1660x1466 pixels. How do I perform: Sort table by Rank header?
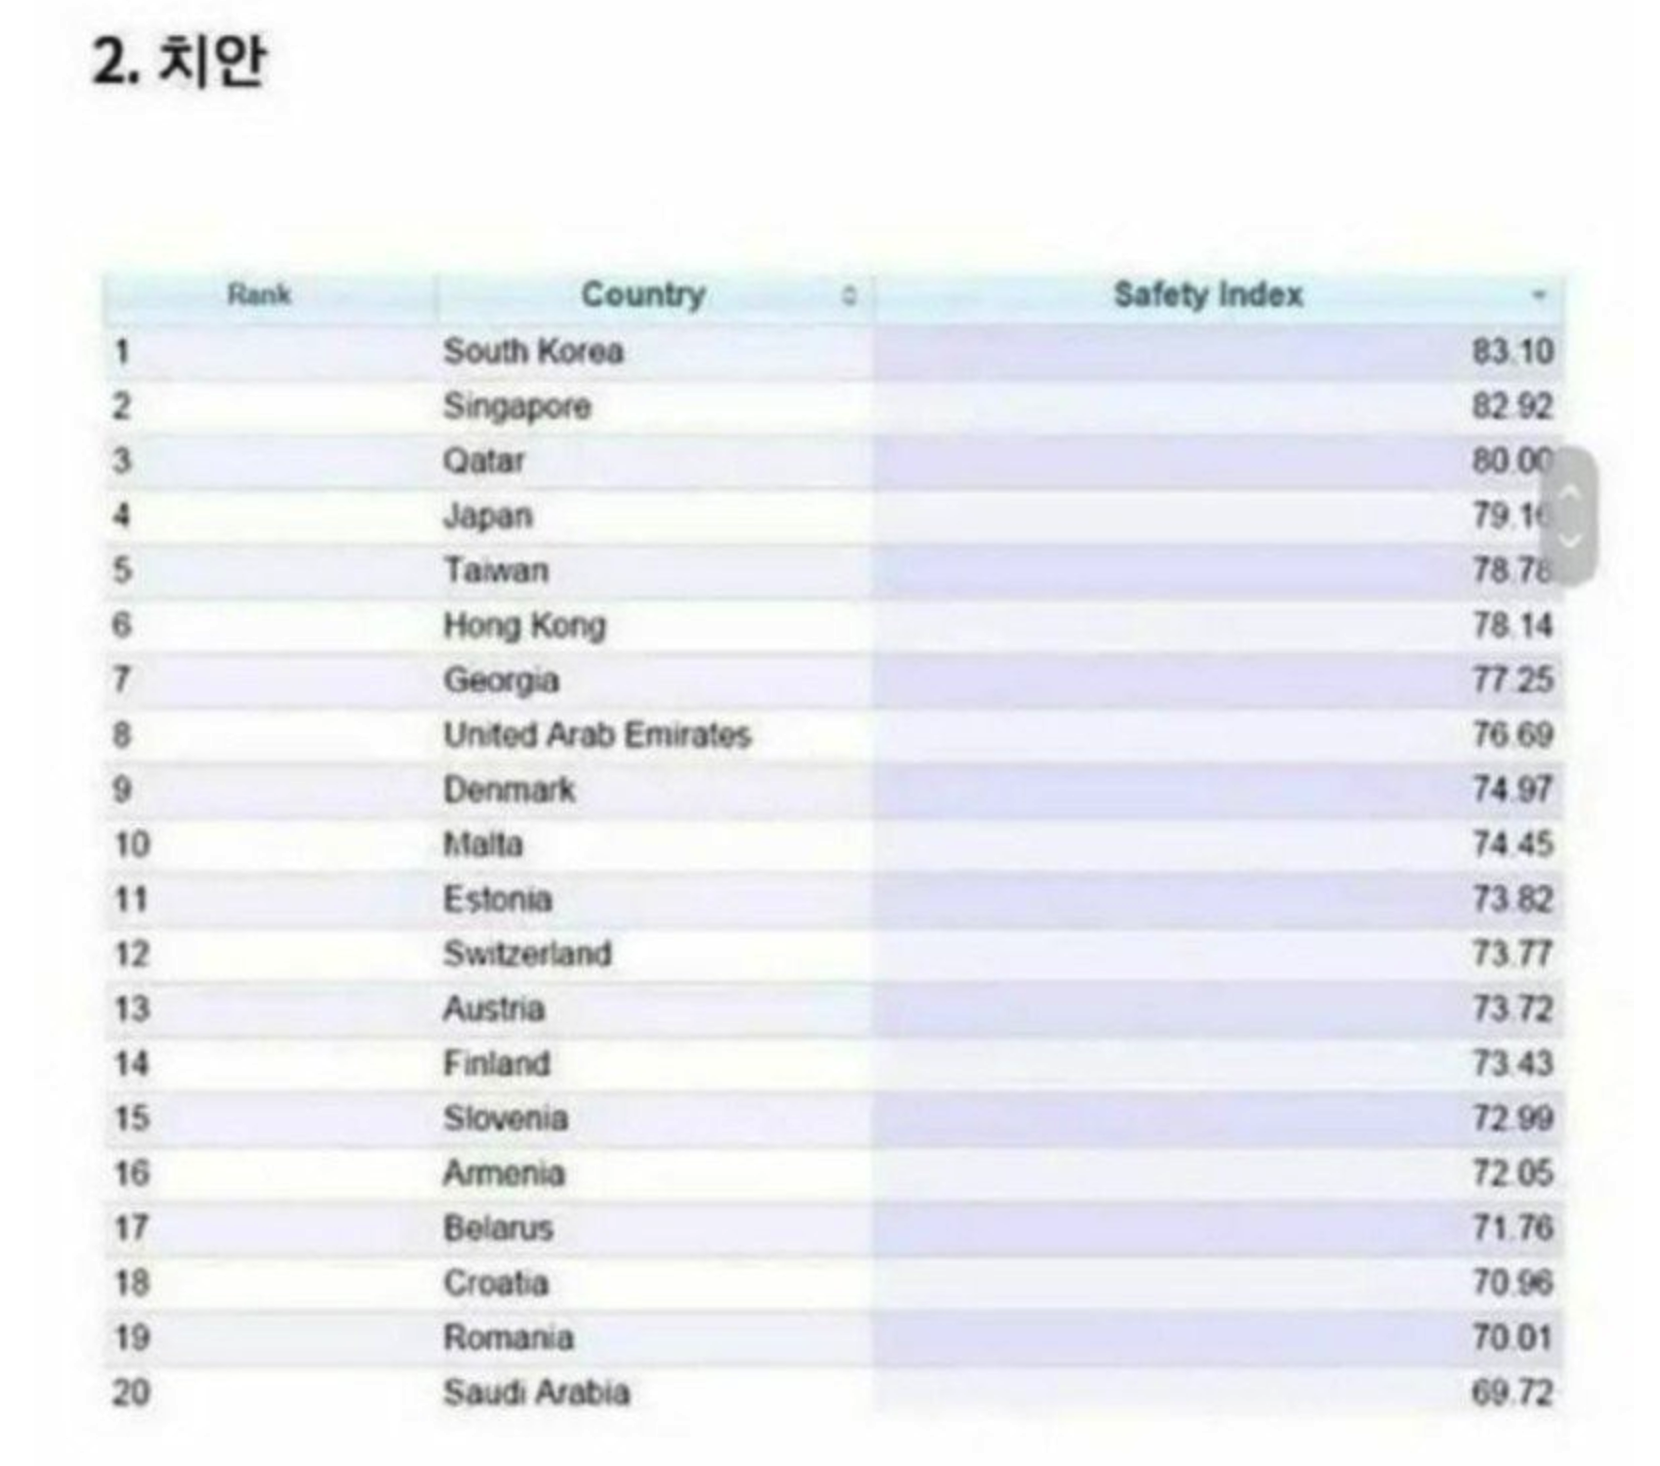259,295
